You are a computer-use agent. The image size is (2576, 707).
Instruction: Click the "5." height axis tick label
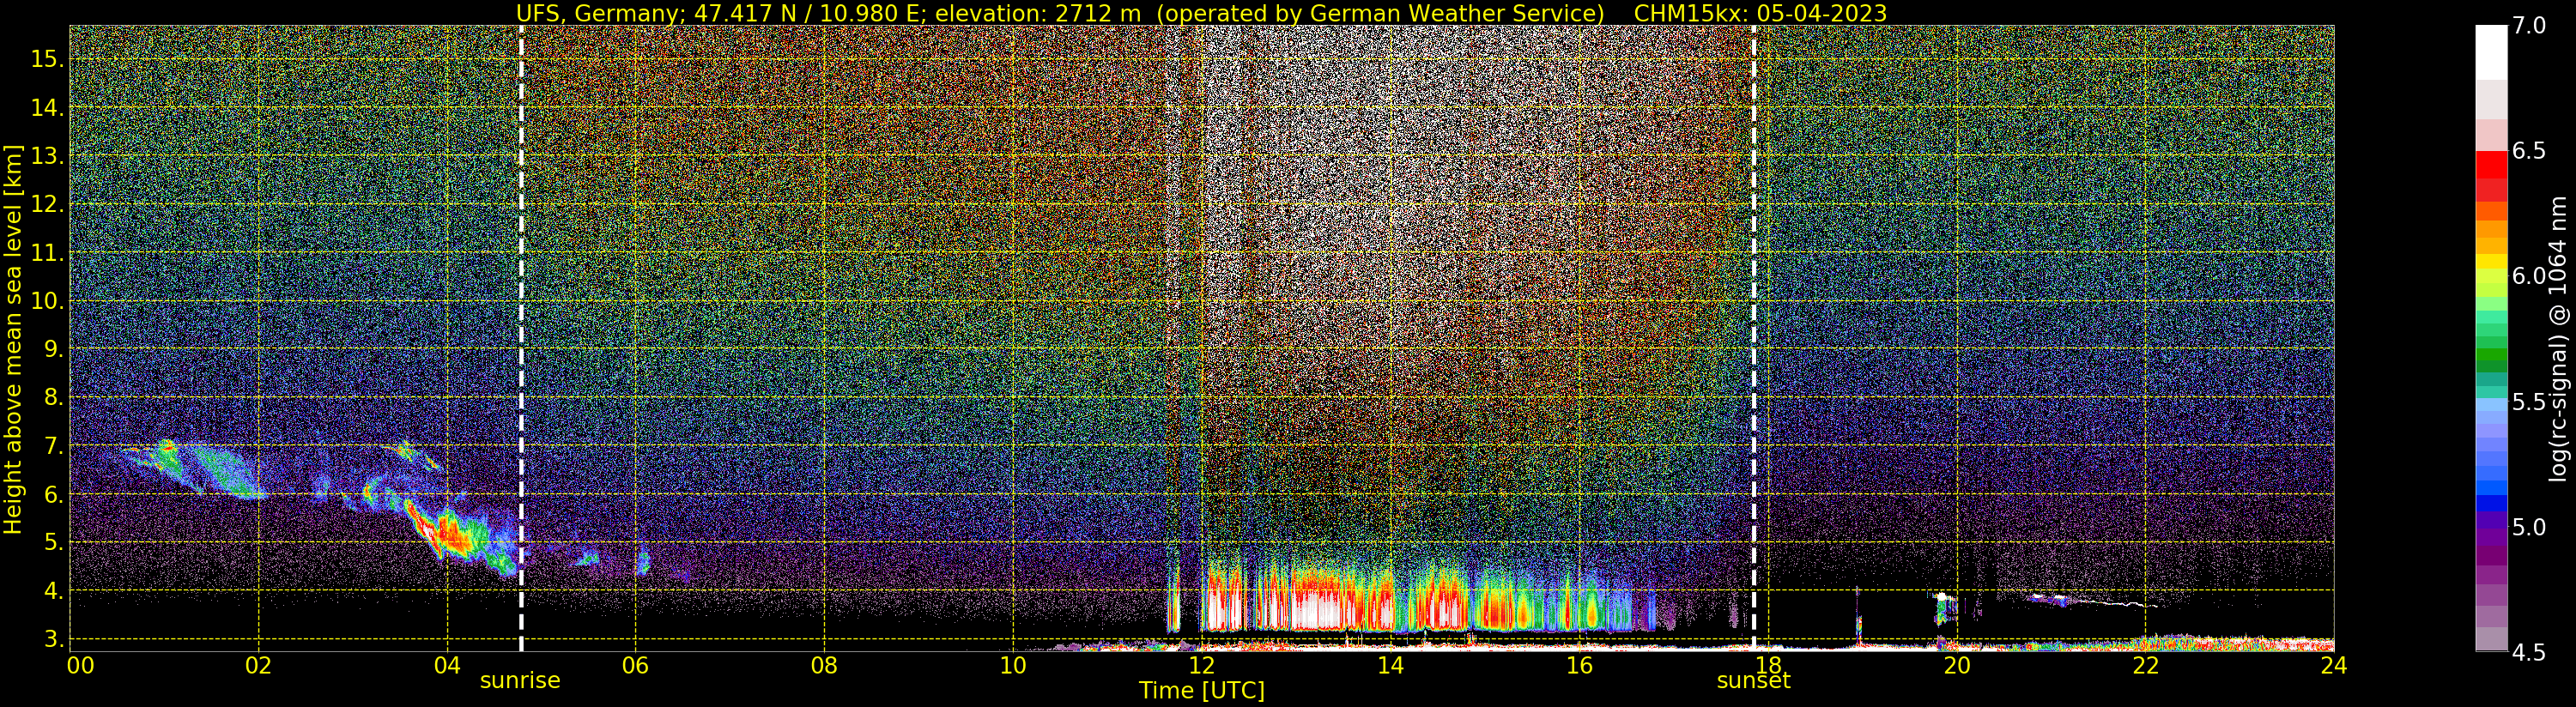(x=55, y=542)
